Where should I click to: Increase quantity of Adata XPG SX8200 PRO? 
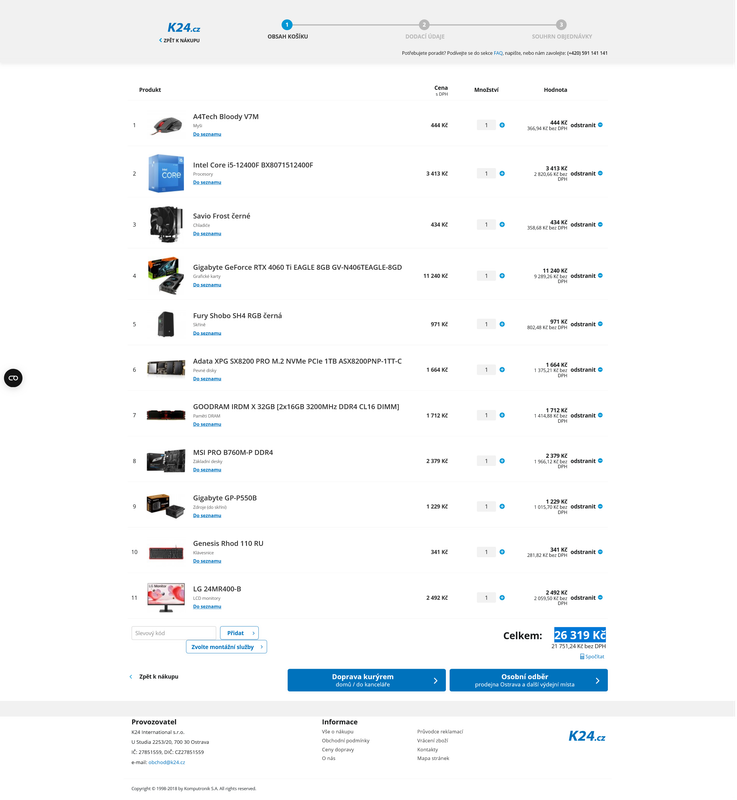[503, 370]
